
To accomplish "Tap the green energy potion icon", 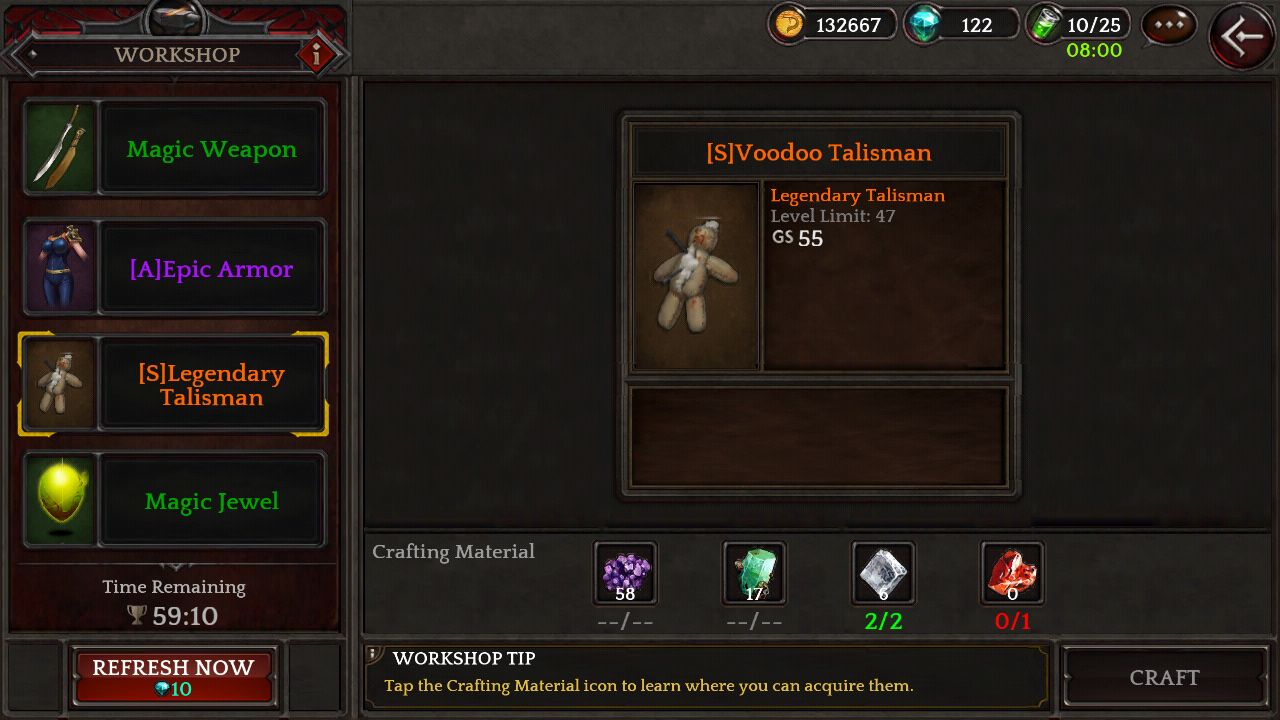I will click(x=1045, y=25).
